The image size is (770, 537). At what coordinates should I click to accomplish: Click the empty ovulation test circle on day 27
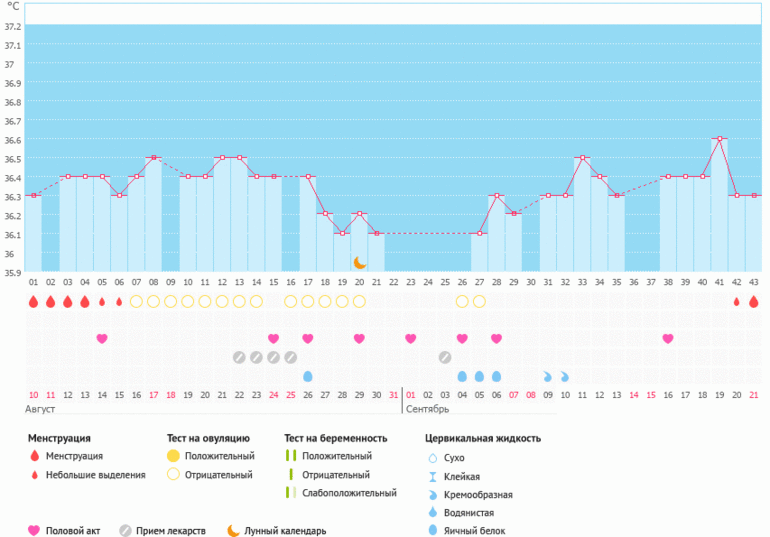pos(479,301)
